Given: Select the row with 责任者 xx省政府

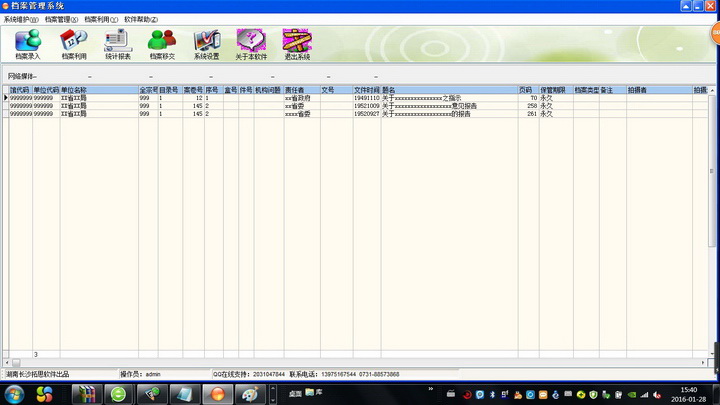Looking at the screenshot, I should 356,98.
